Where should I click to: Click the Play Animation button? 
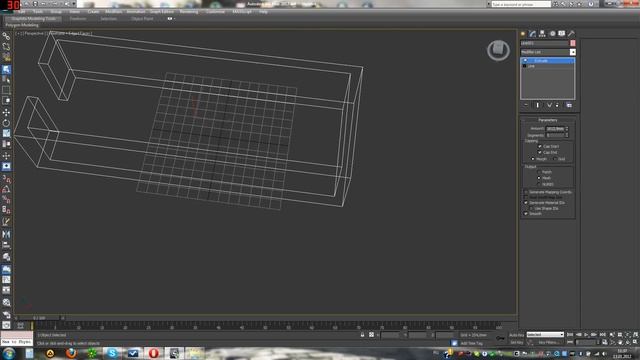(x=587, y=335)
